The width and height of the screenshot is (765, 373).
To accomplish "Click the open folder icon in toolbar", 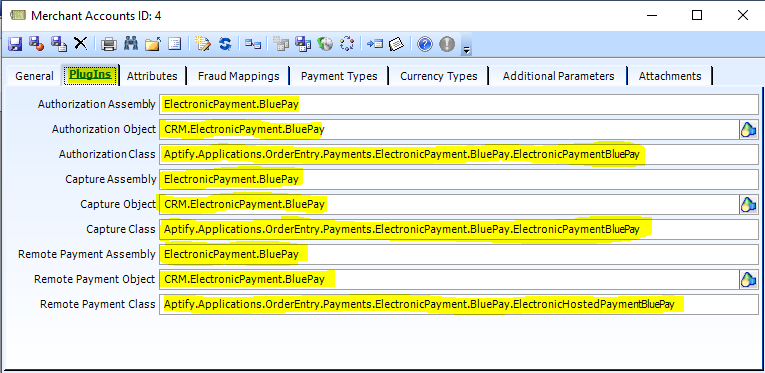I will point(153,44).
